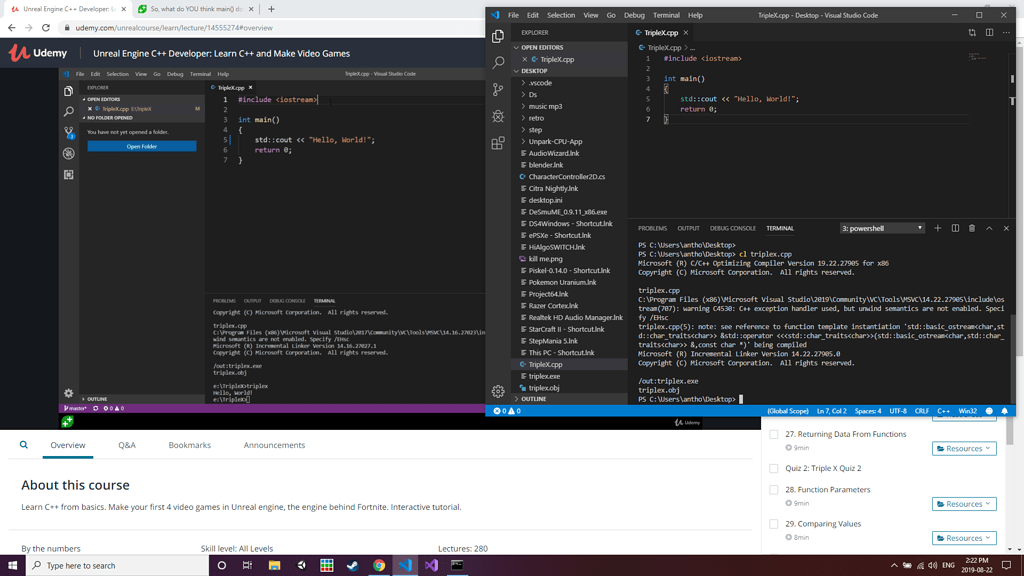The height and width of the screenshot is (576, 1024).
Task: Kill the terminal using the trash icon
Action: point(970,228)
